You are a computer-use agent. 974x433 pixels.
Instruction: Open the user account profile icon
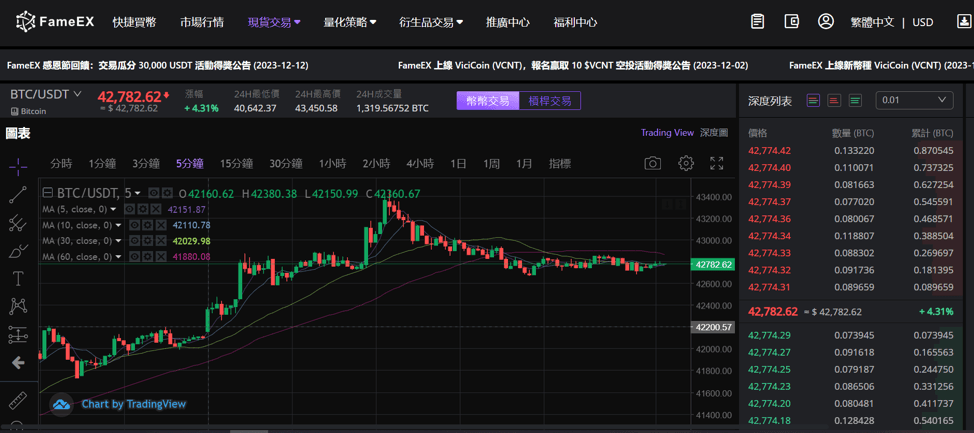[825, 21]
